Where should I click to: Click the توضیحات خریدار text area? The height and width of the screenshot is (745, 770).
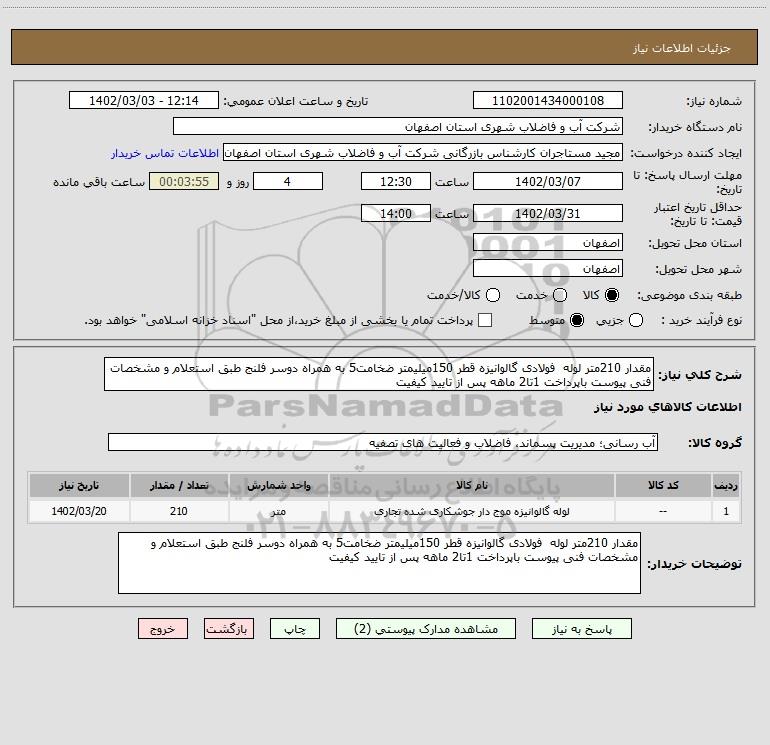tap(380, 563)
